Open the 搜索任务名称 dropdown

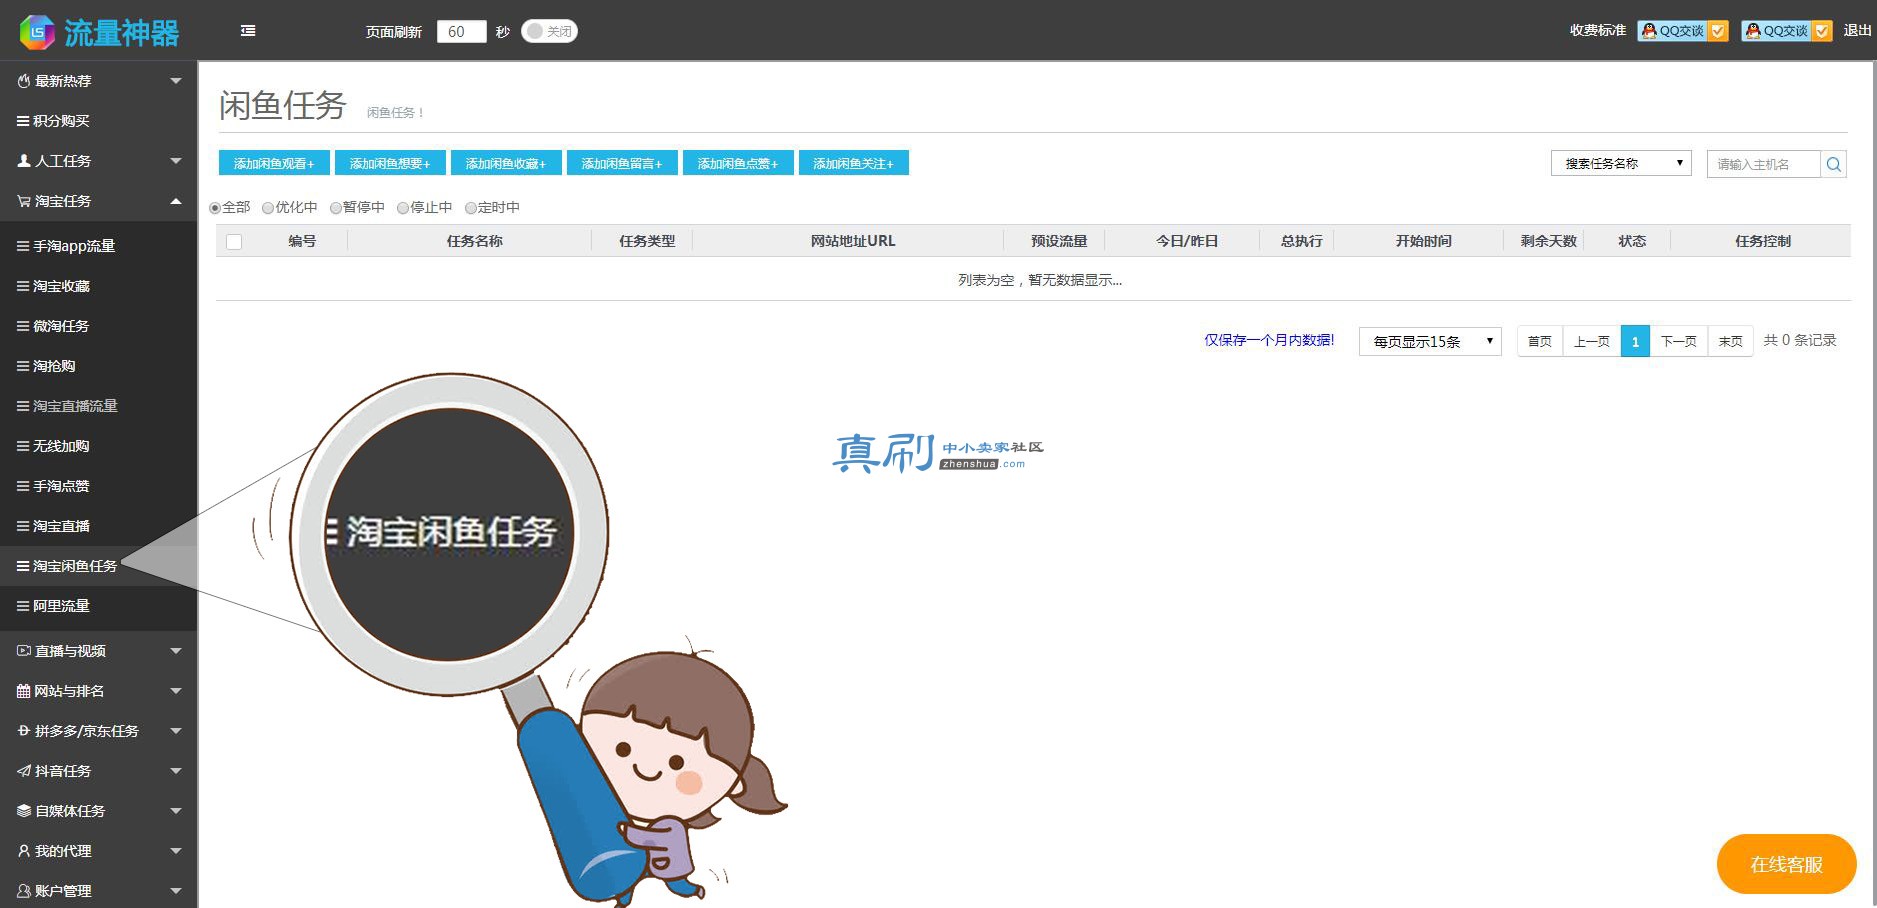click(1621, 163)
